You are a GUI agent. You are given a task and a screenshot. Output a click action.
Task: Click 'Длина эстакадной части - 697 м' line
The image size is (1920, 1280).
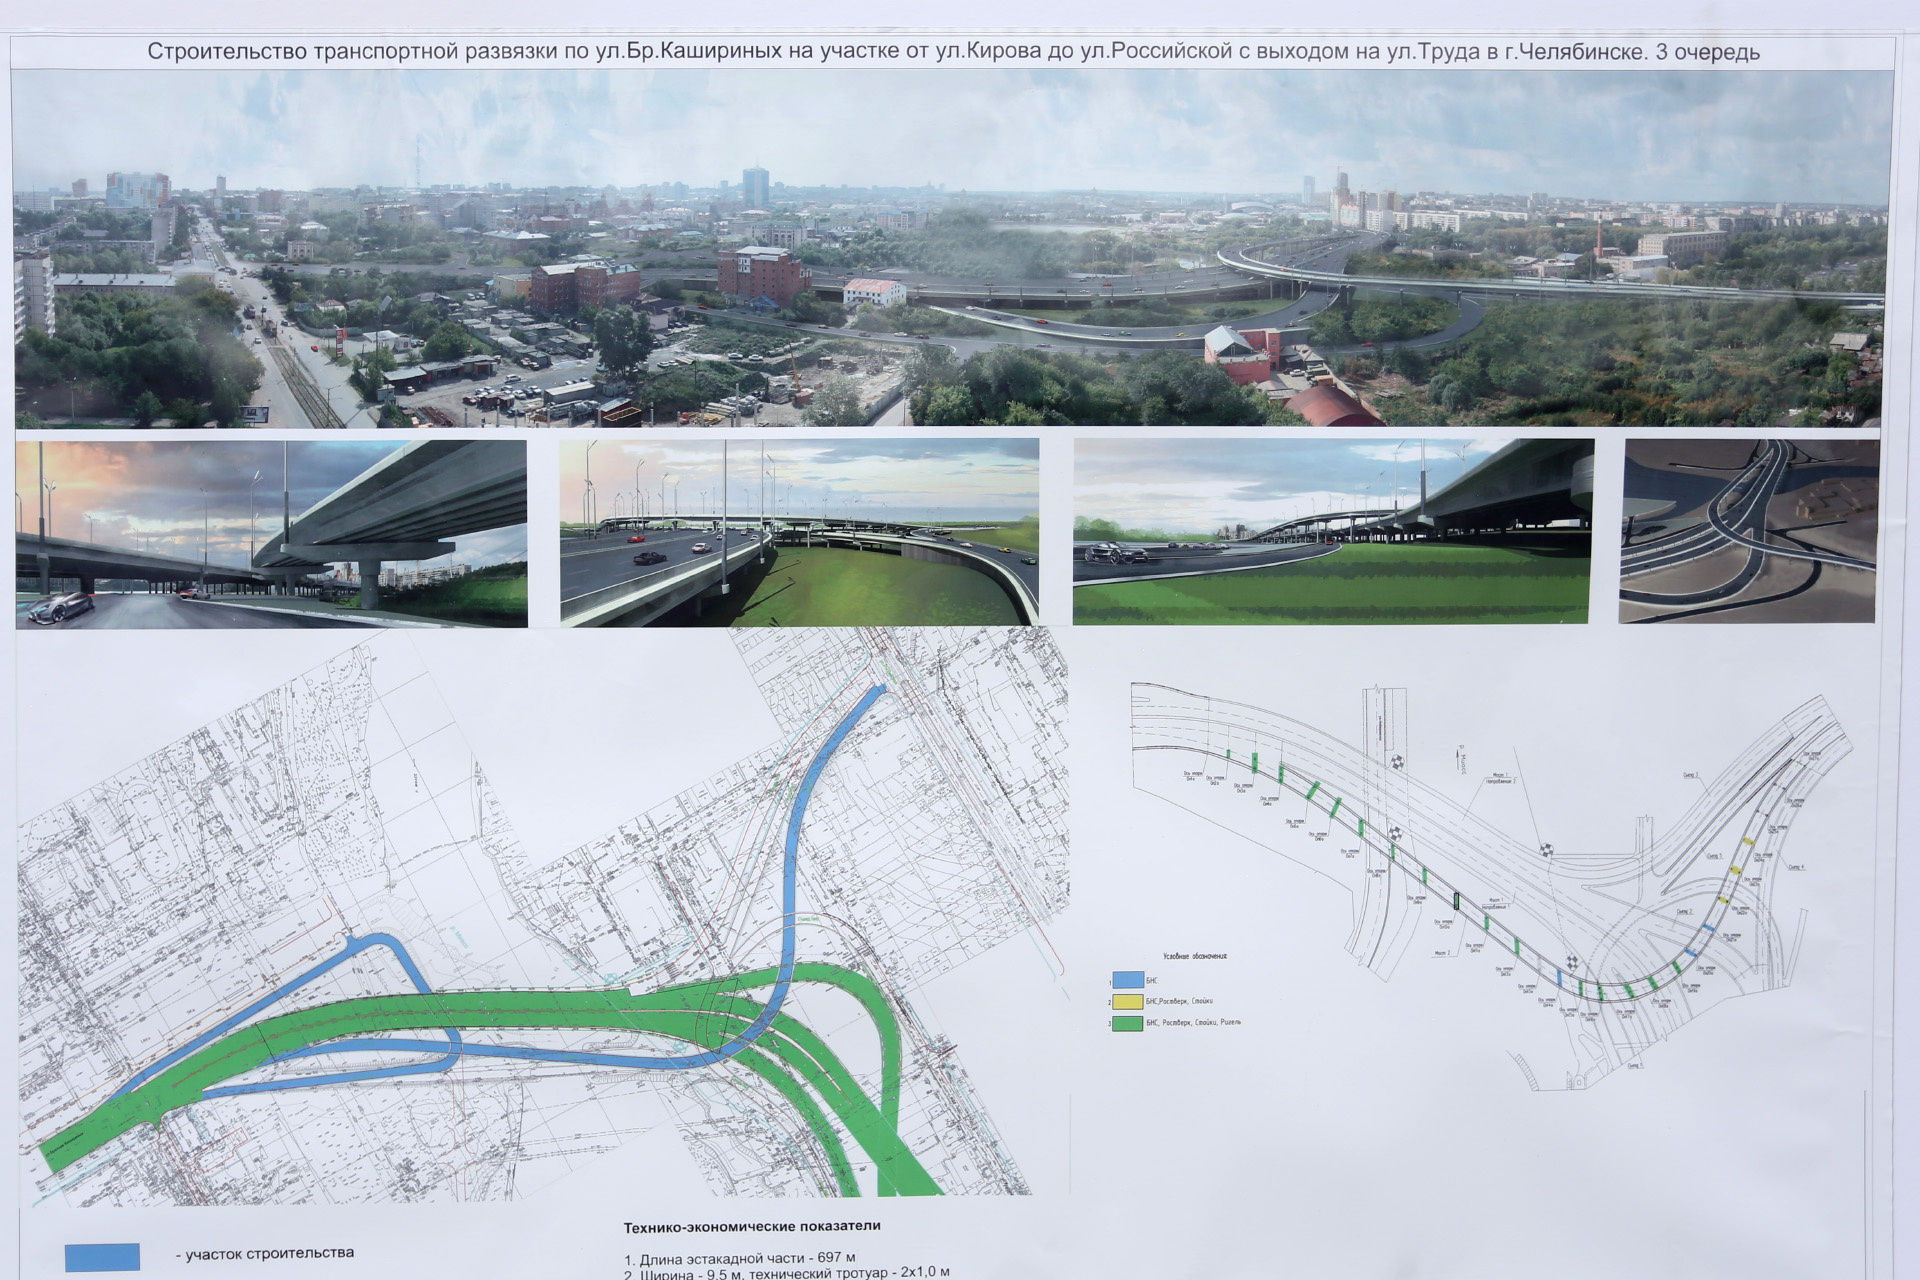tap(740, 1257)
